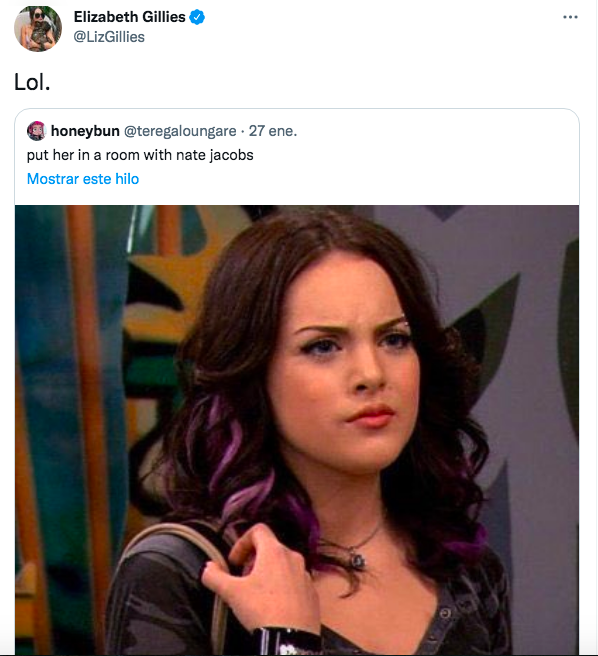
Task: Open the @teregaloungare handle
Action: click(x=180, y=131)
